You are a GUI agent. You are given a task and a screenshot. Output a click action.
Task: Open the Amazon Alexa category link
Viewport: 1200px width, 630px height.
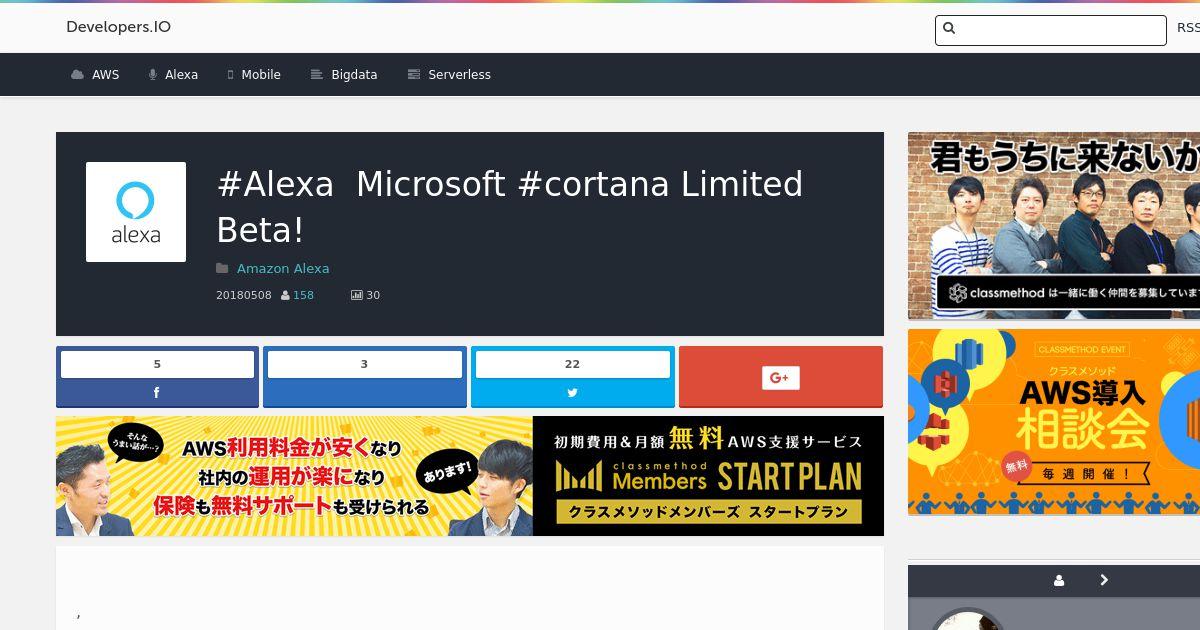point(283,268)
